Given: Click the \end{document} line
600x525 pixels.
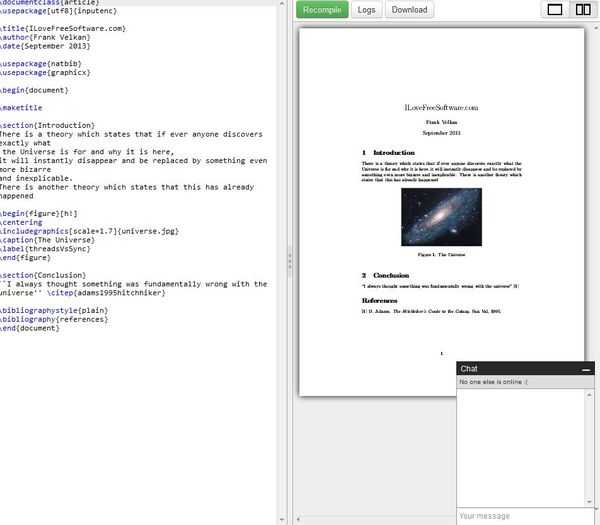Looking at the screenshot, I should (x=29, y=328).
